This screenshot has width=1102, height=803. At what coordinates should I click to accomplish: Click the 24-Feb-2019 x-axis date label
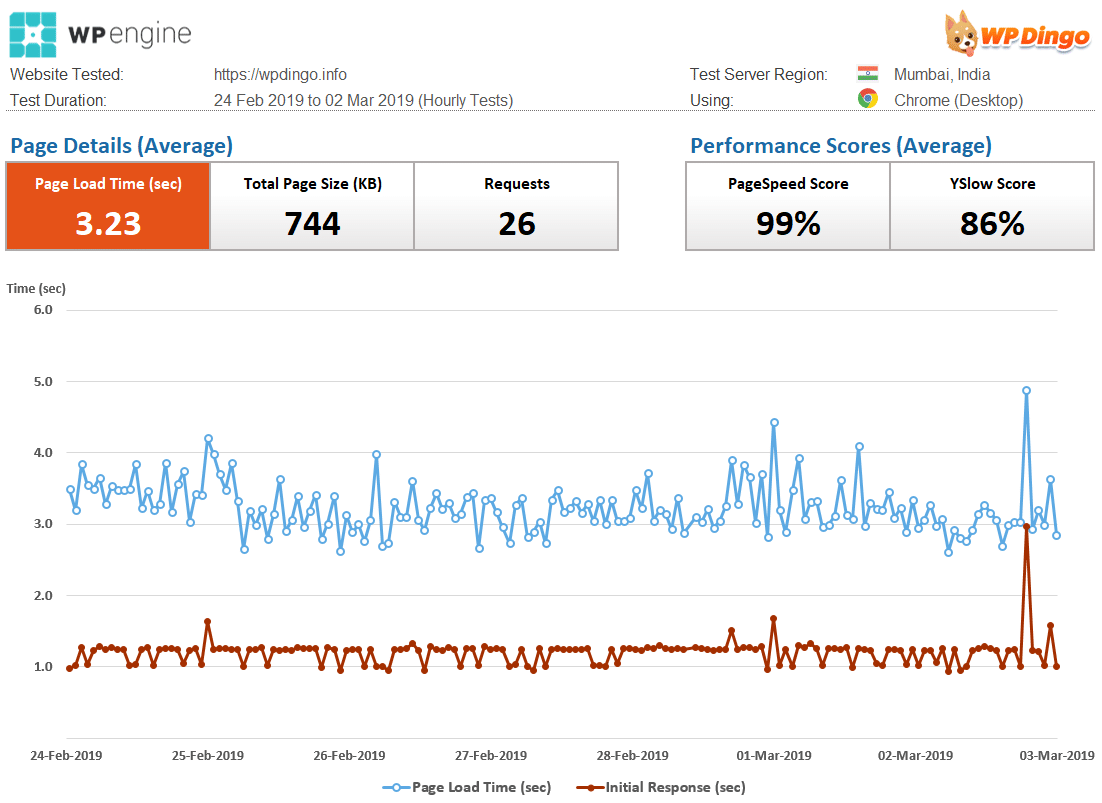point(66,755)
